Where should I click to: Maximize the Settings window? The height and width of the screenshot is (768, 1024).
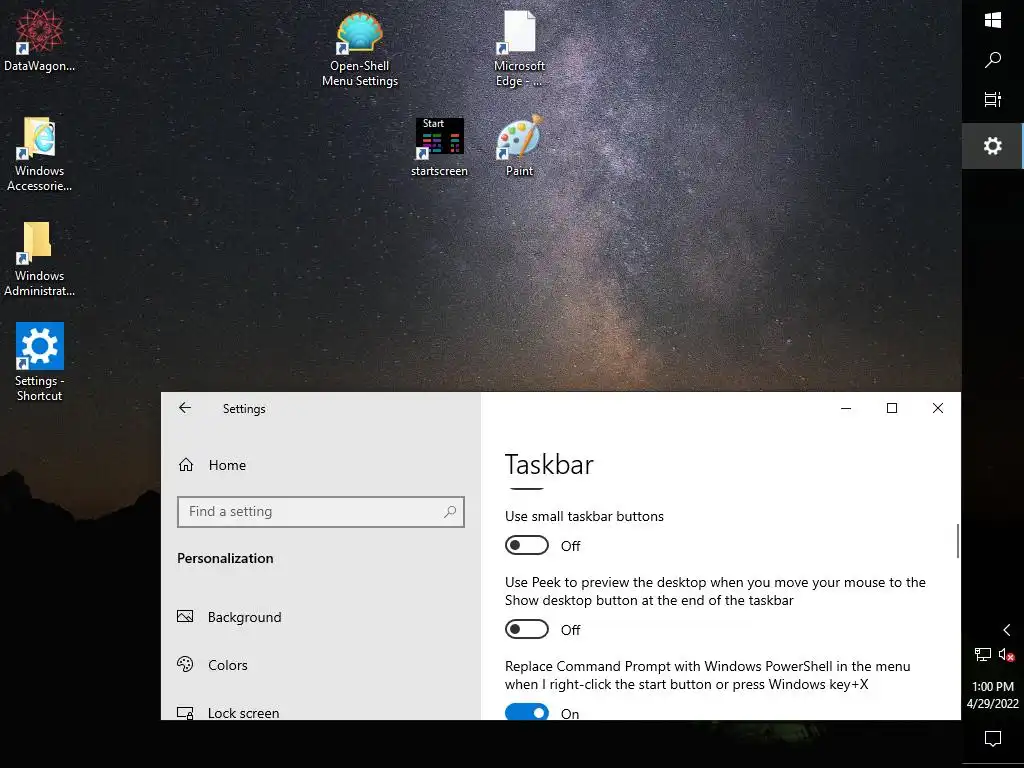click(x=892, y=408)
